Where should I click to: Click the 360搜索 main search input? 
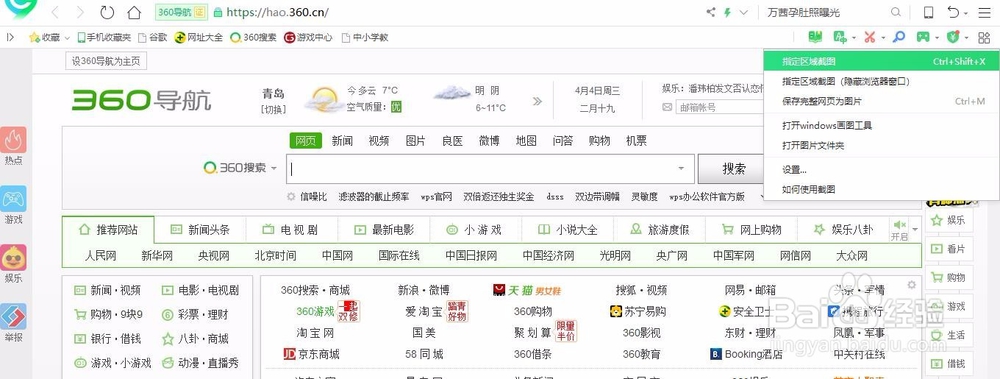click(490, 168)
